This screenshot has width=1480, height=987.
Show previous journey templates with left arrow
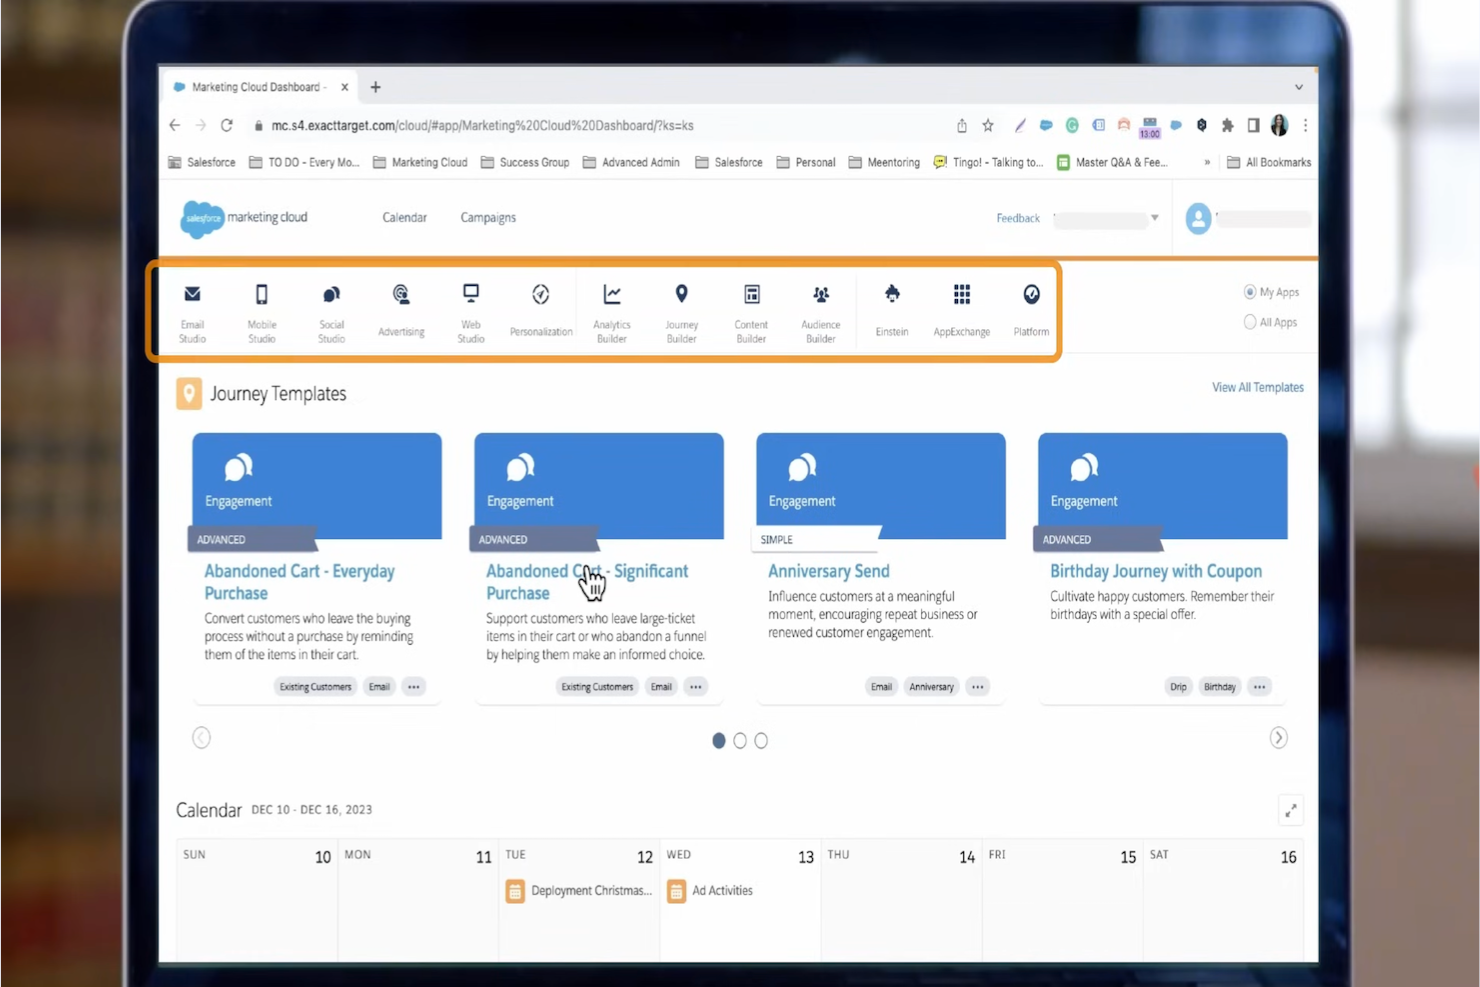coord(201,738)
